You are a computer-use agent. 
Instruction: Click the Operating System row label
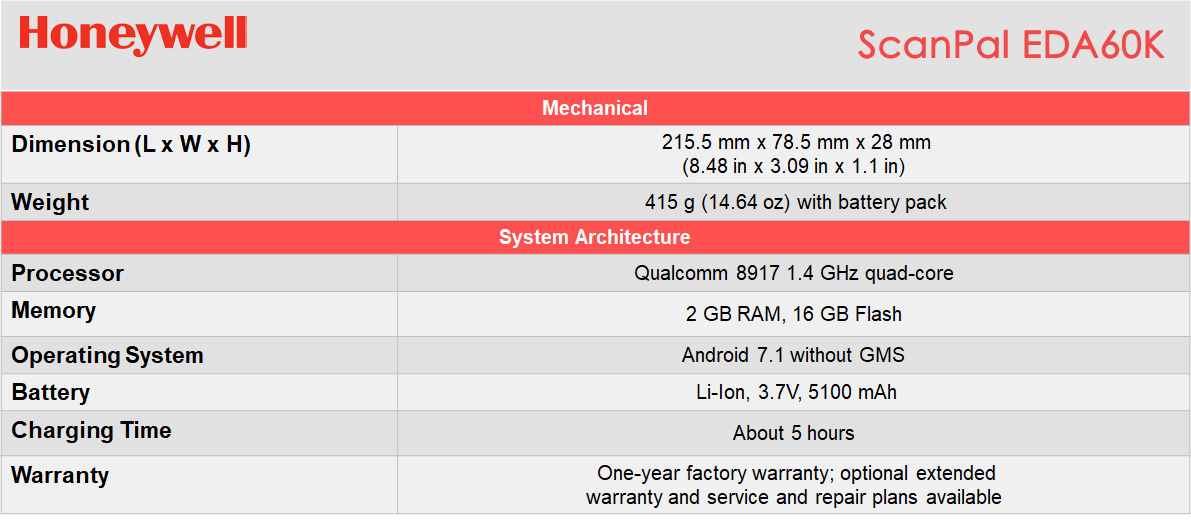pyautogui.click(x=107, y=355)
